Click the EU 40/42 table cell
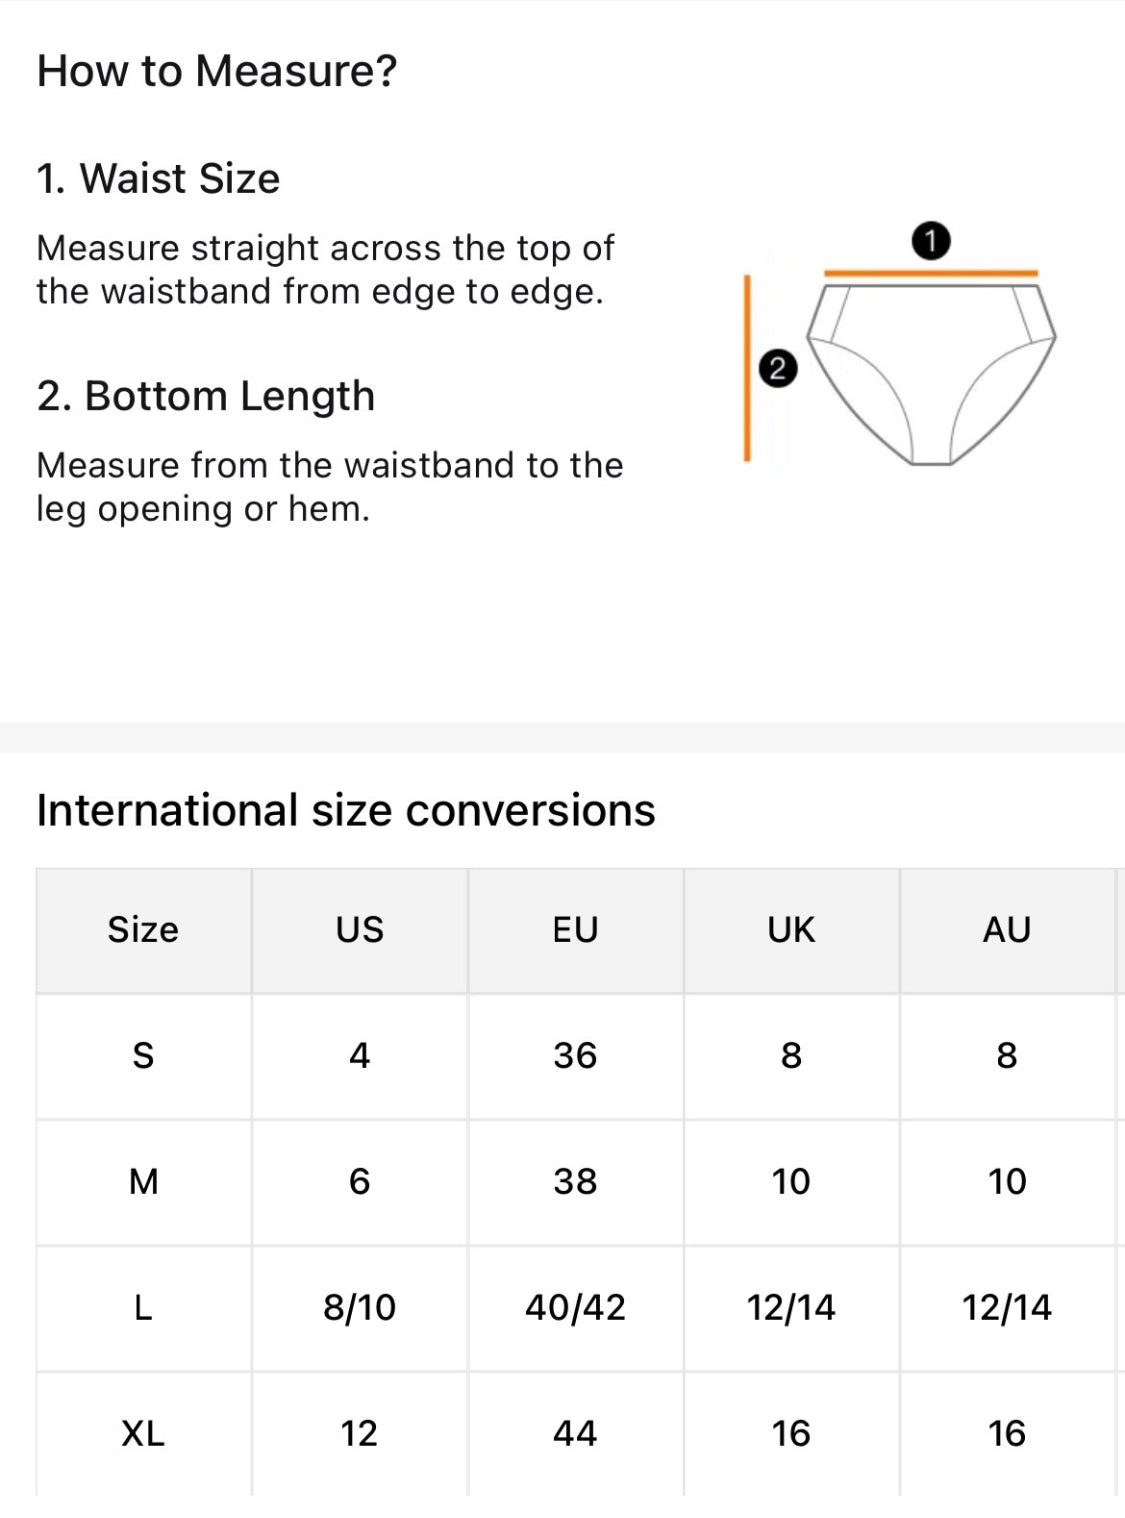Screen dimensions: 1125x1518 575,1308
